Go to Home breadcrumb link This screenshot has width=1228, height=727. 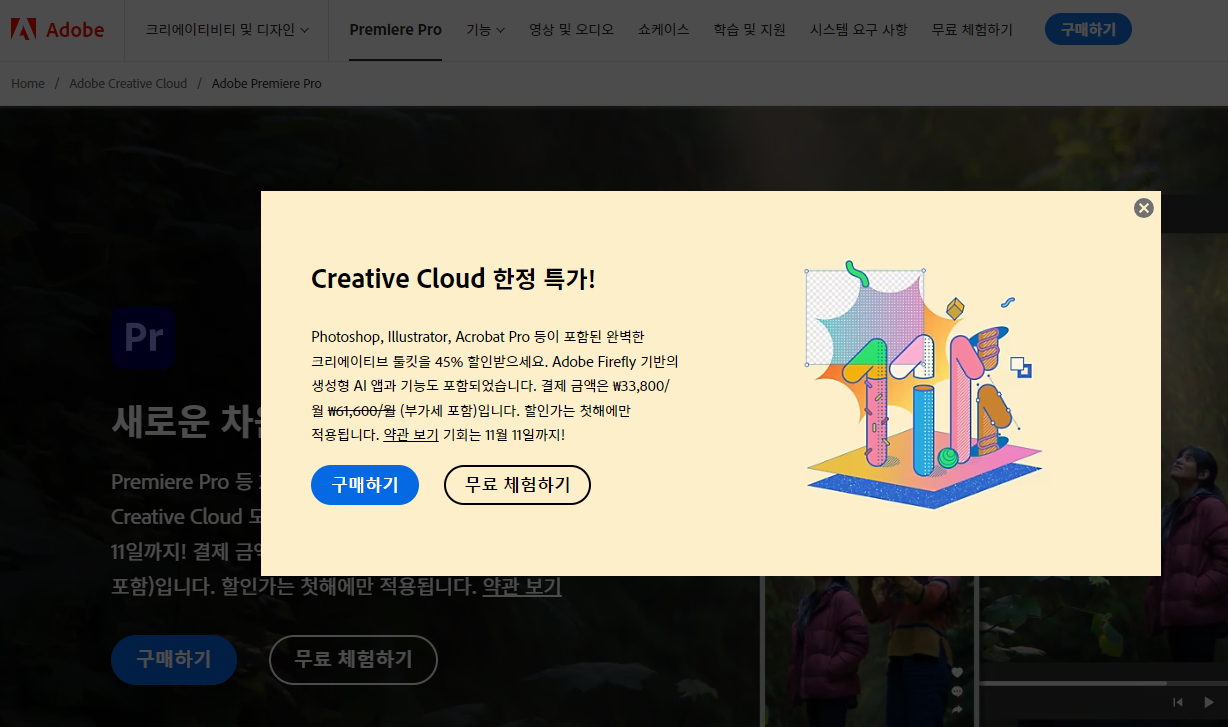coord(28,83)
